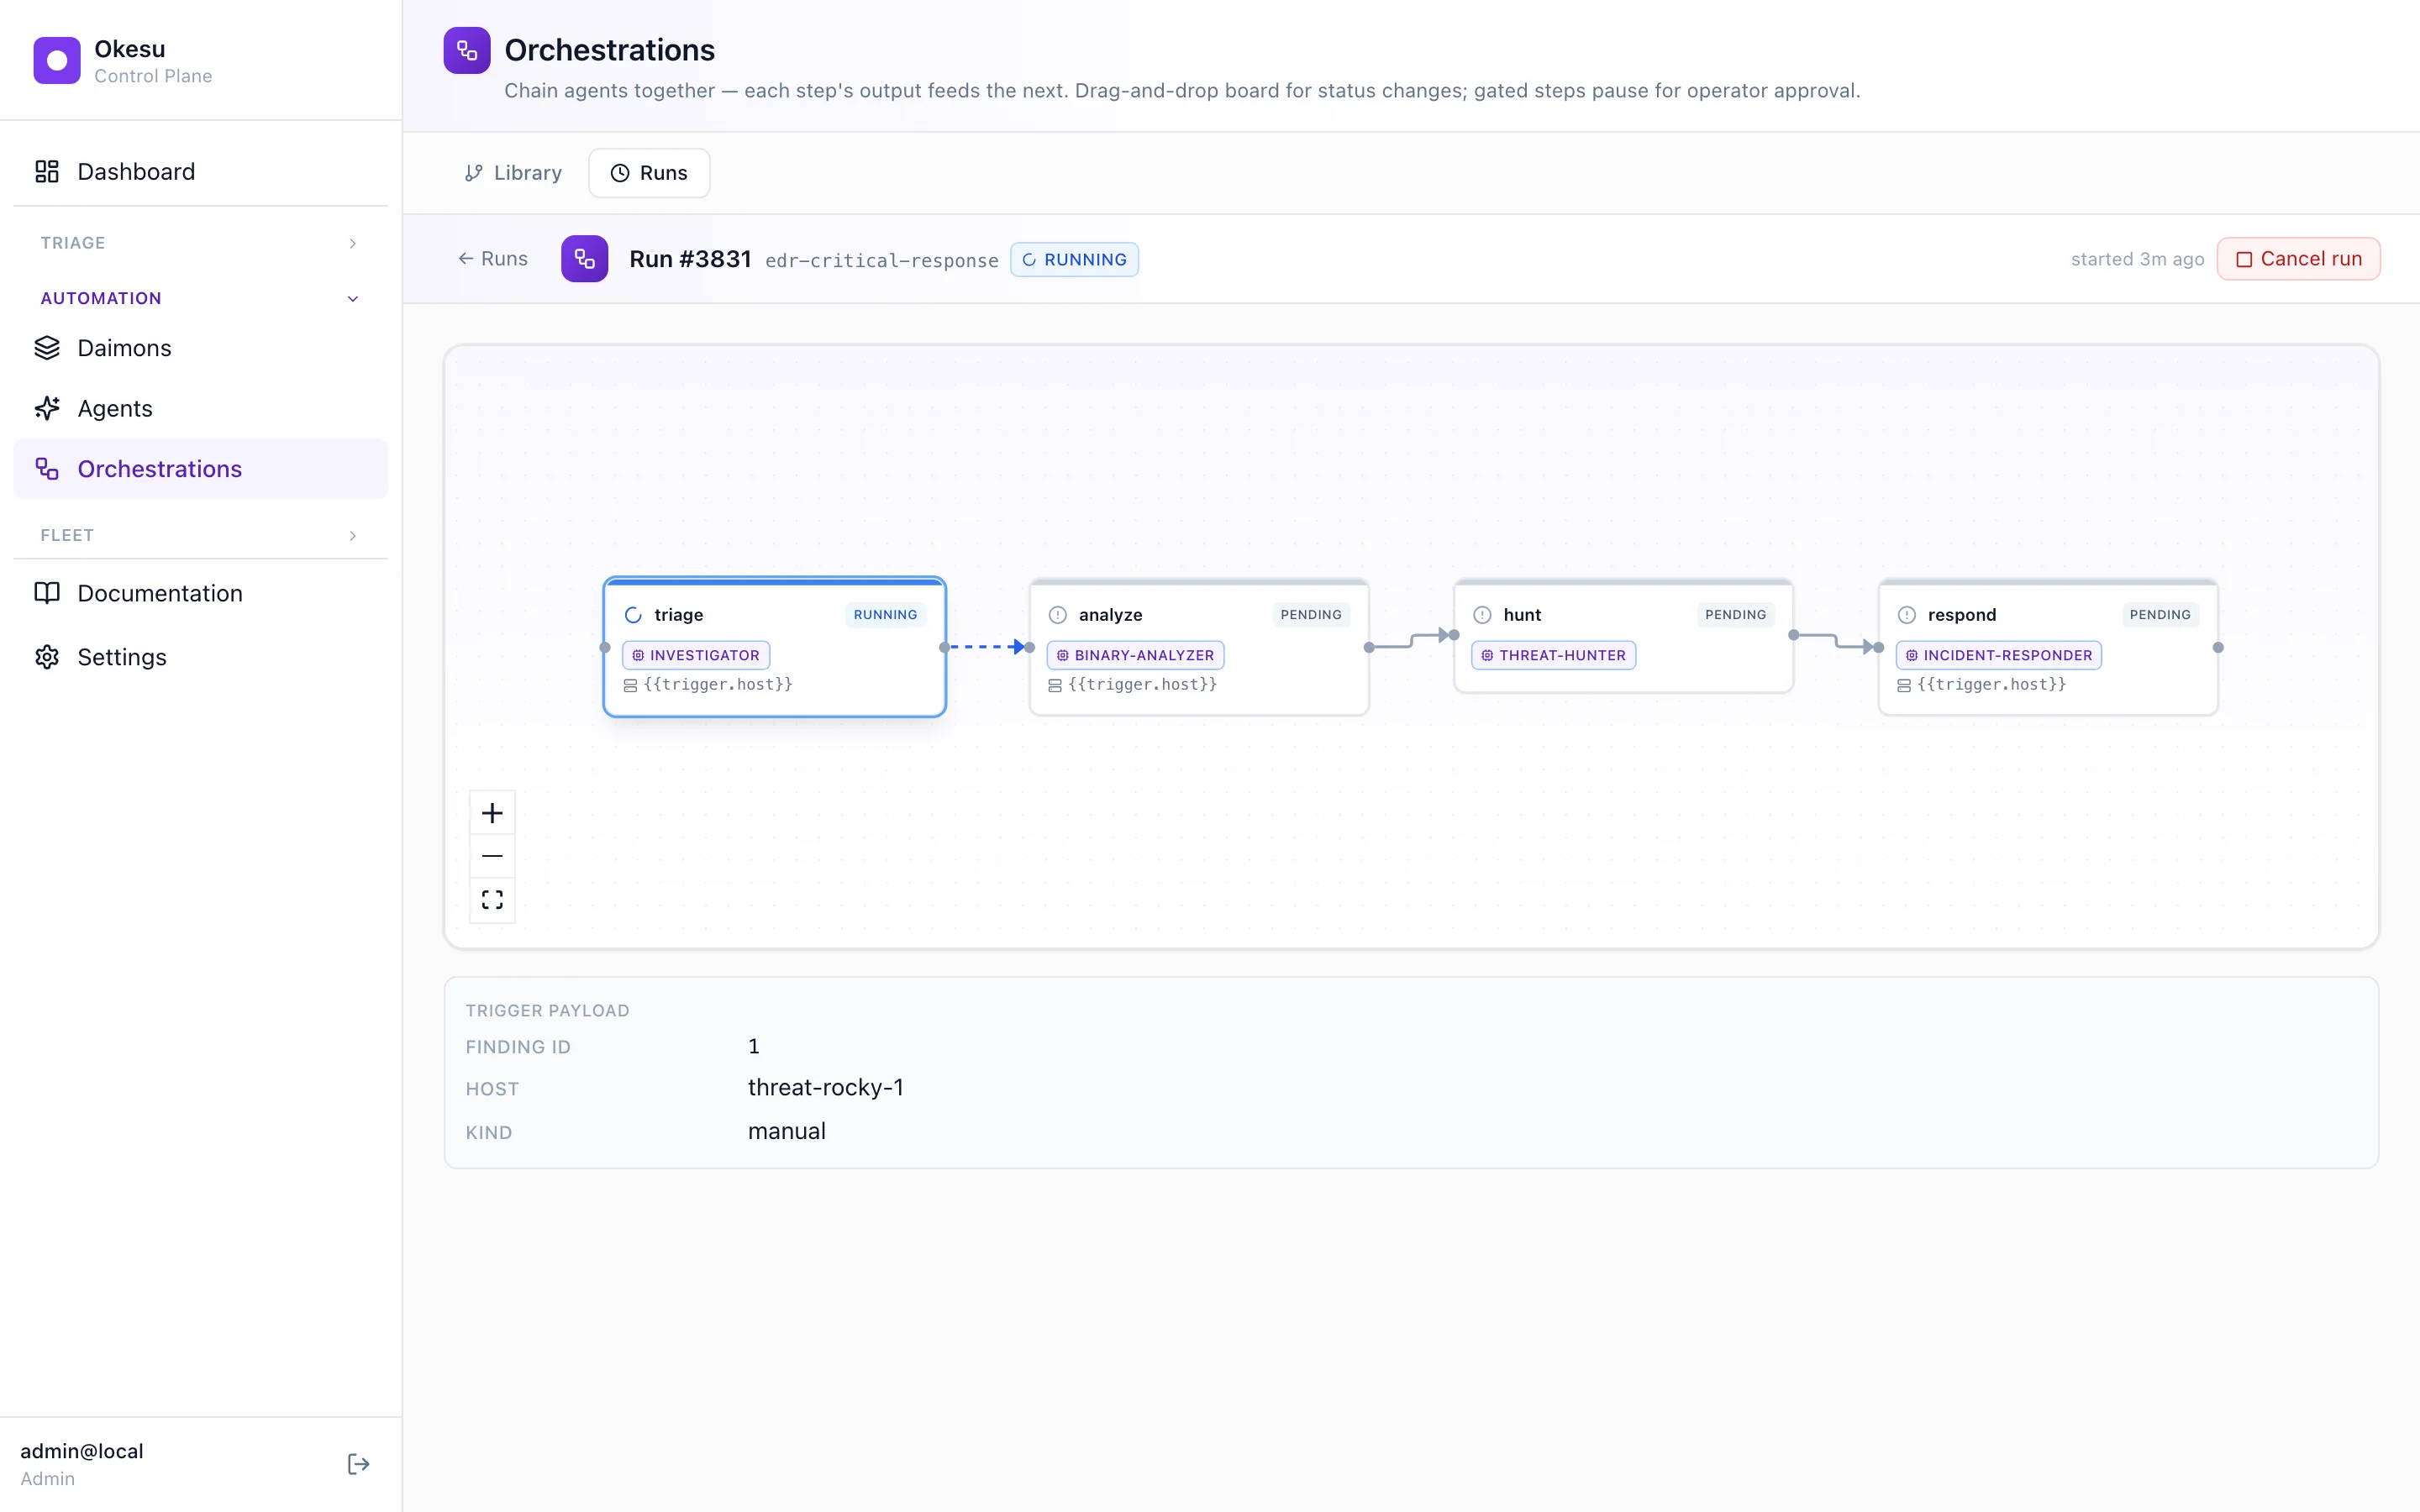
Task: Click the edge connecting hunt to respond
Action: pyautogui.click(x=1836, y=641)
